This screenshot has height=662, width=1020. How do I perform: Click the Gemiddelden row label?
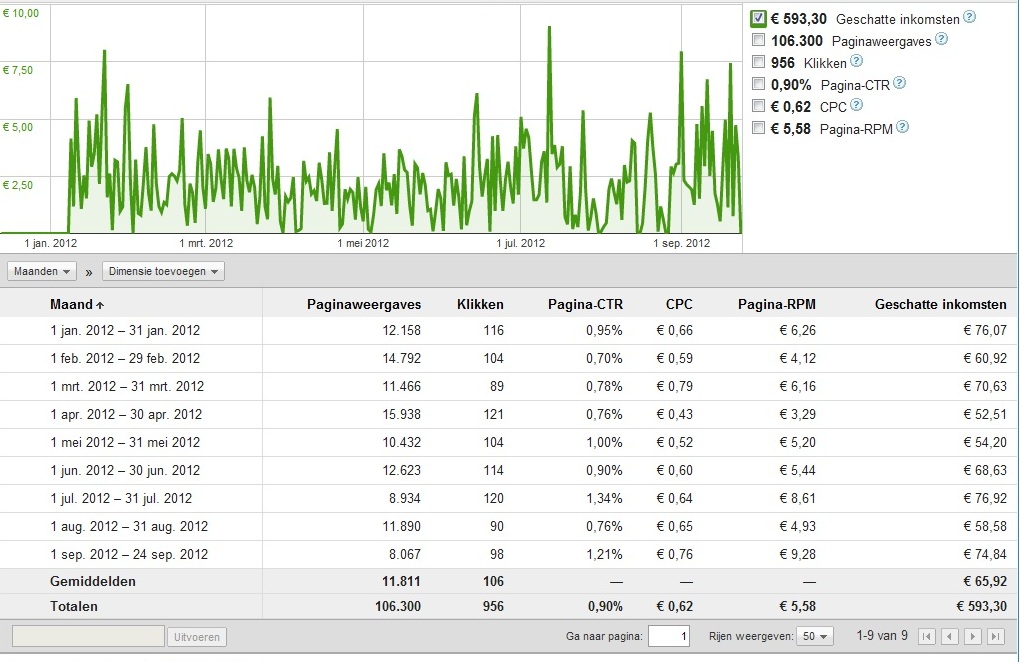click(93, 581)
